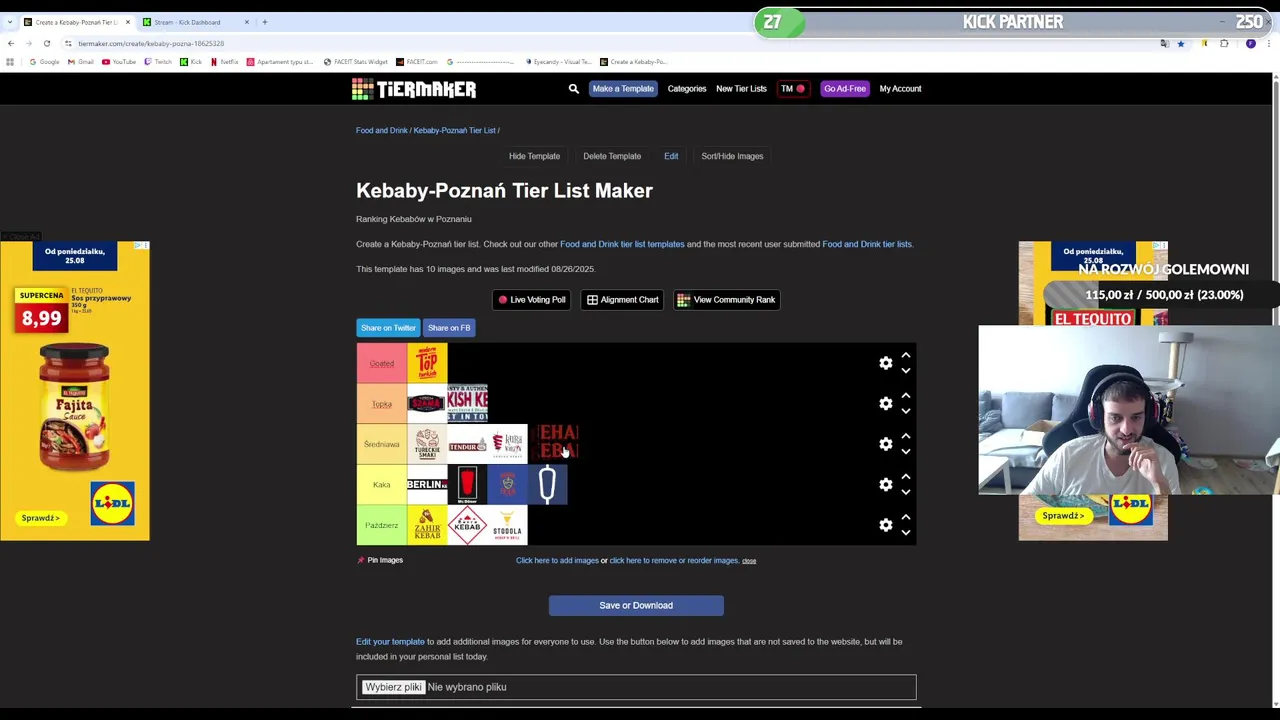Open a new browser tab with plus button
The height and width of the screenshot is (720, 1280).
pyautogui.click(x=265, y=22)
